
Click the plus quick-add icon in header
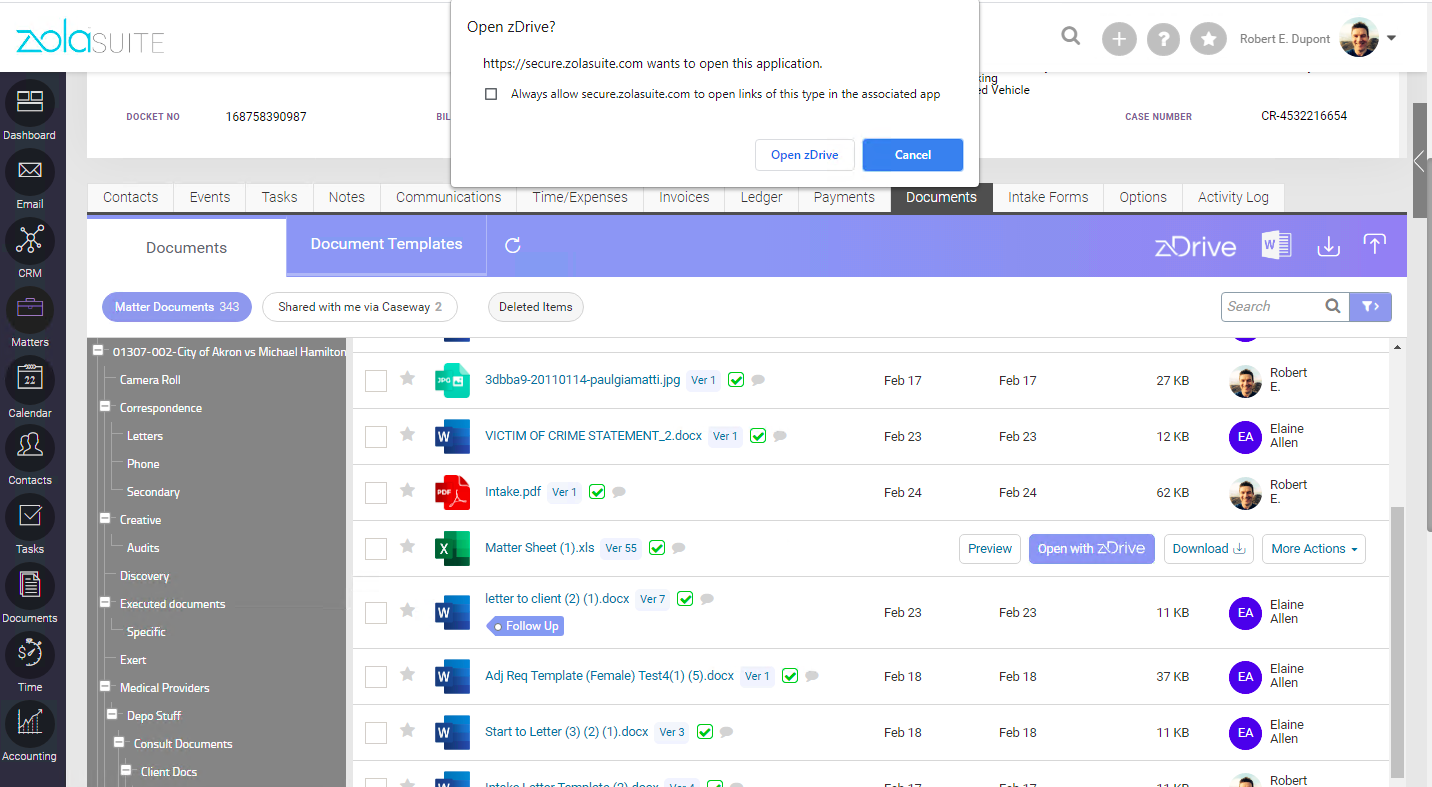click(1120, 39)
